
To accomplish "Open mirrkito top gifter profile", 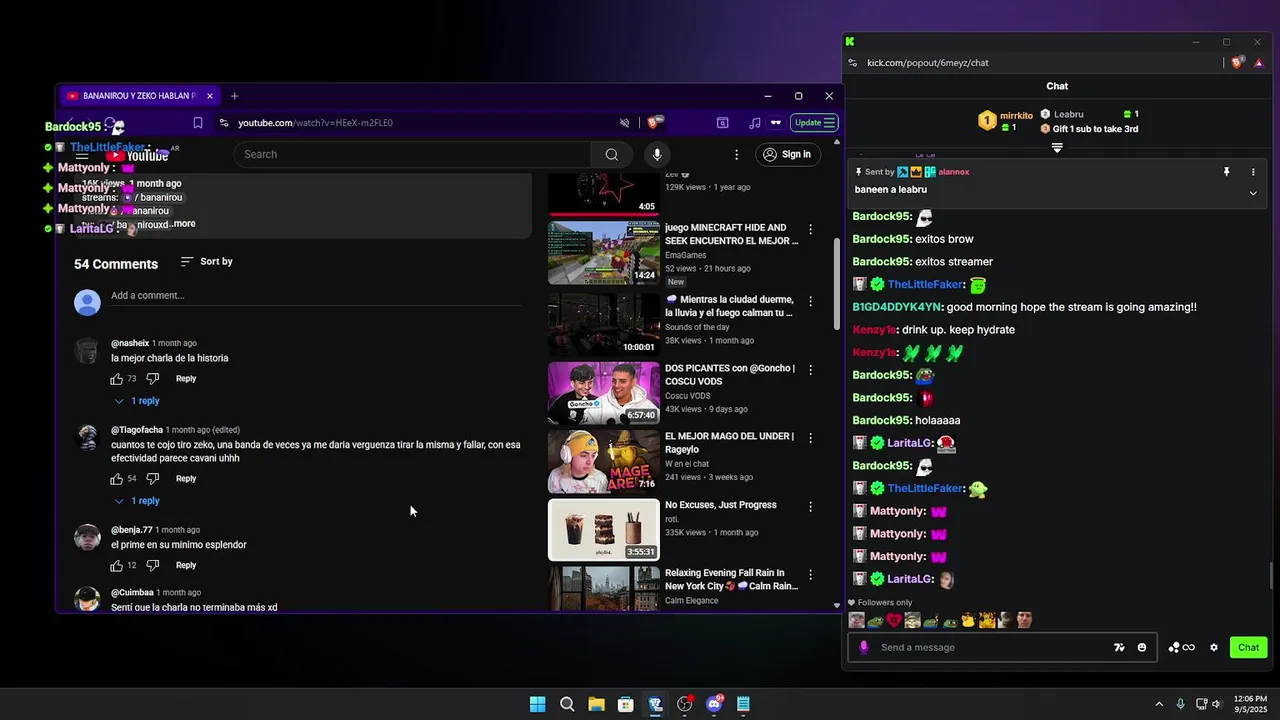I will pyautogui.click(x=1016, y=116).
